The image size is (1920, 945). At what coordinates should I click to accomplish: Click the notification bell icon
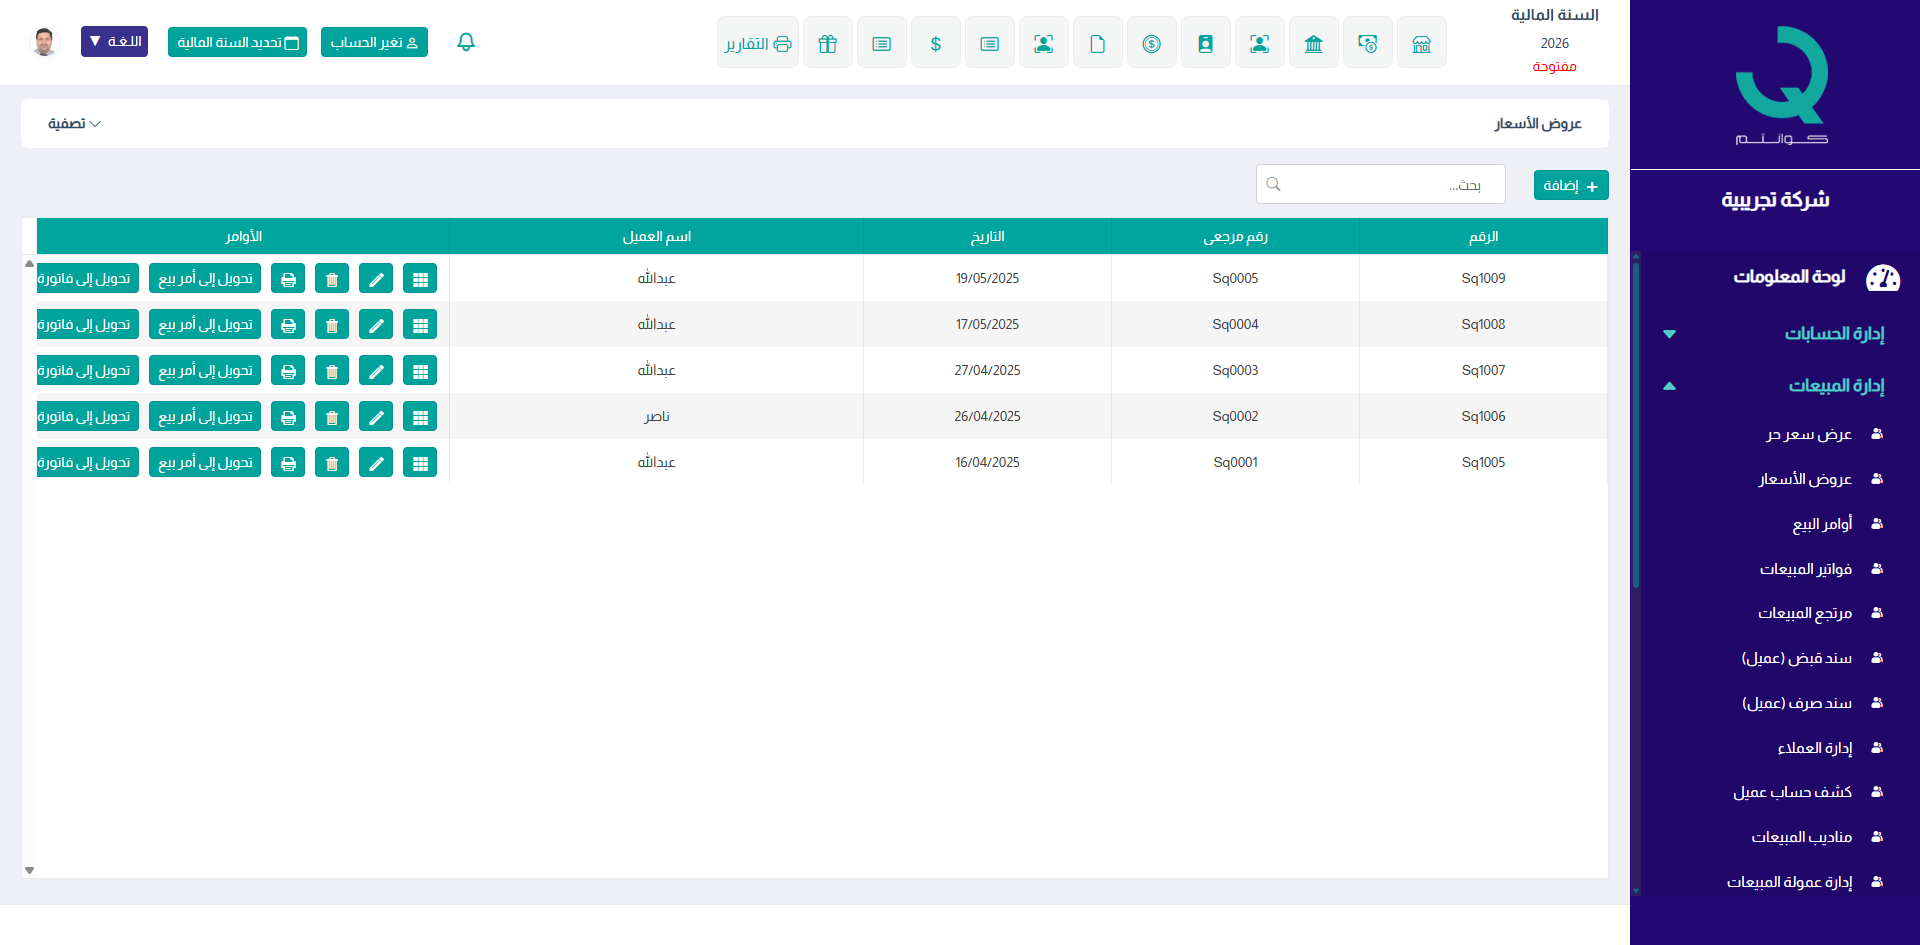click(x=466, y=42)
